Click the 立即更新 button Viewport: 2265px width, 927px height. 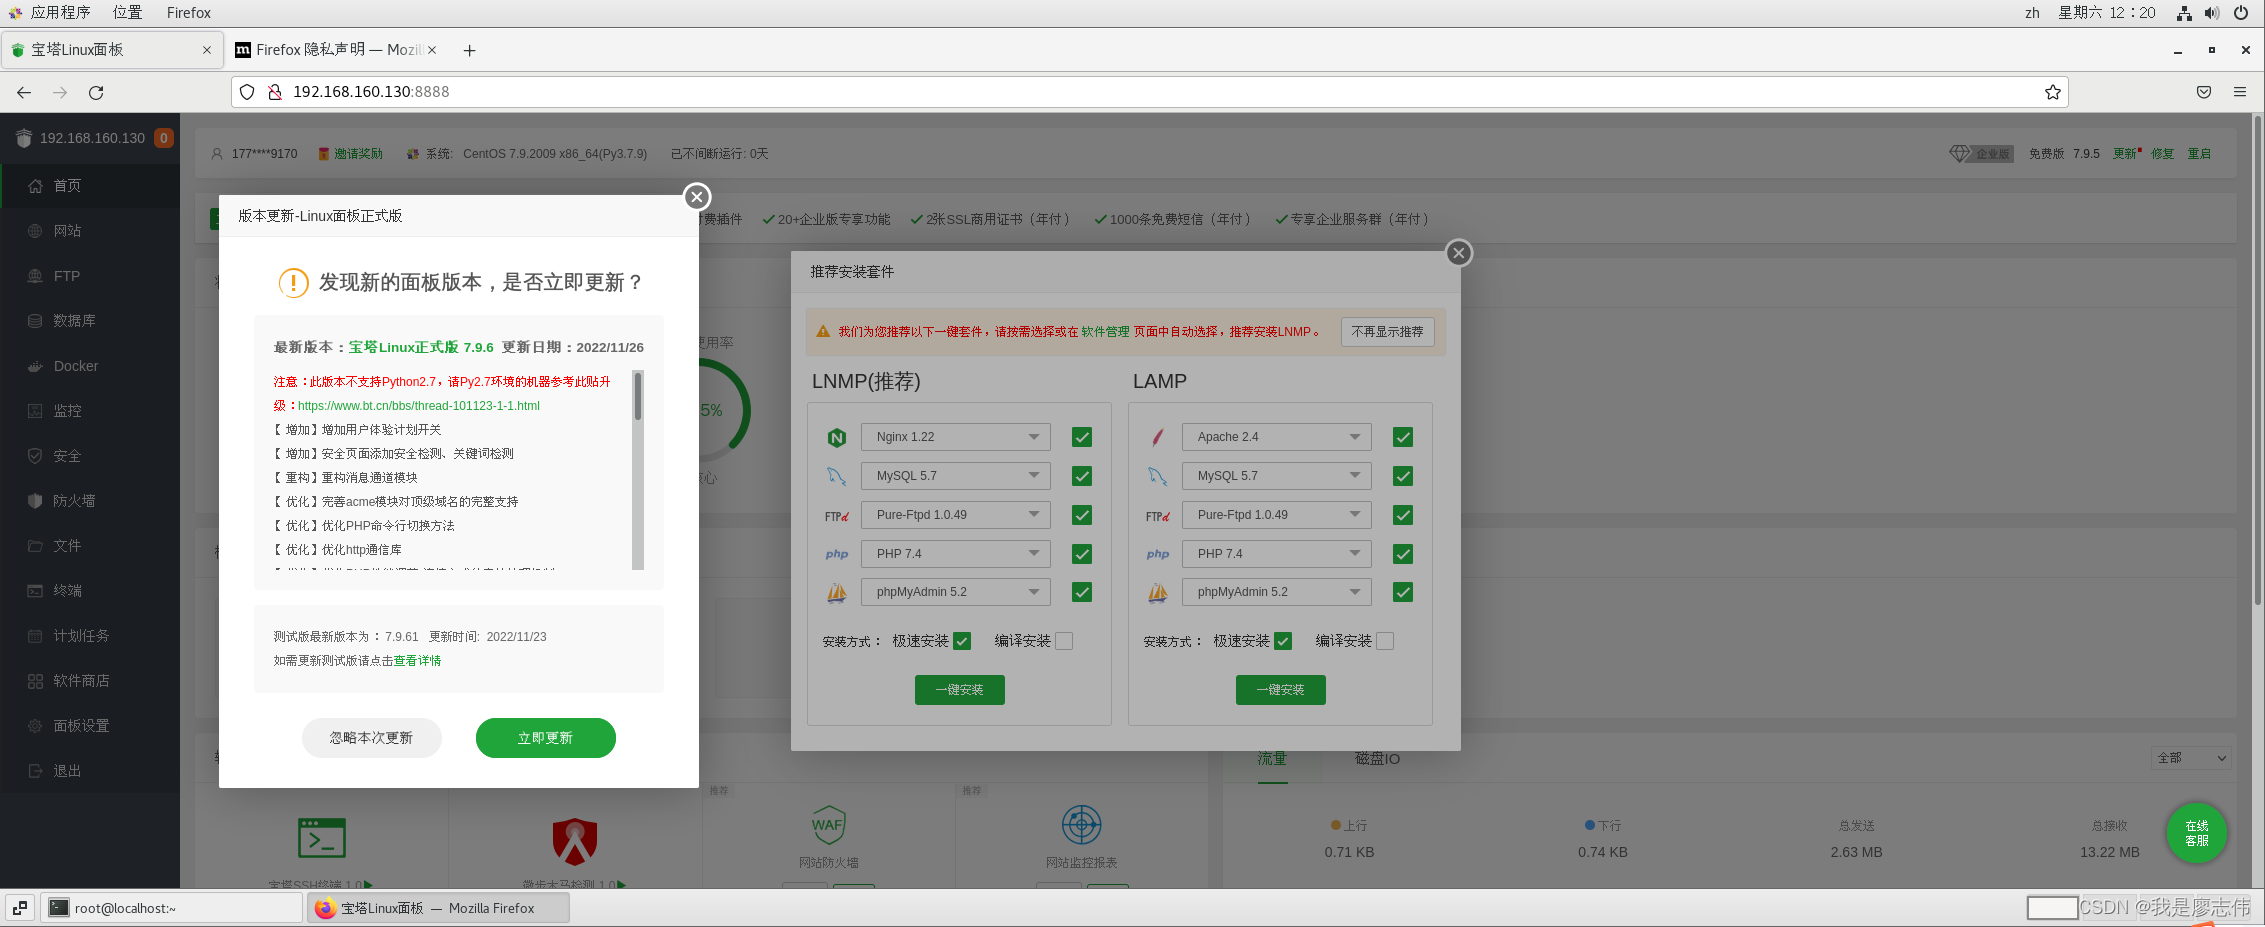click(546, 738)
